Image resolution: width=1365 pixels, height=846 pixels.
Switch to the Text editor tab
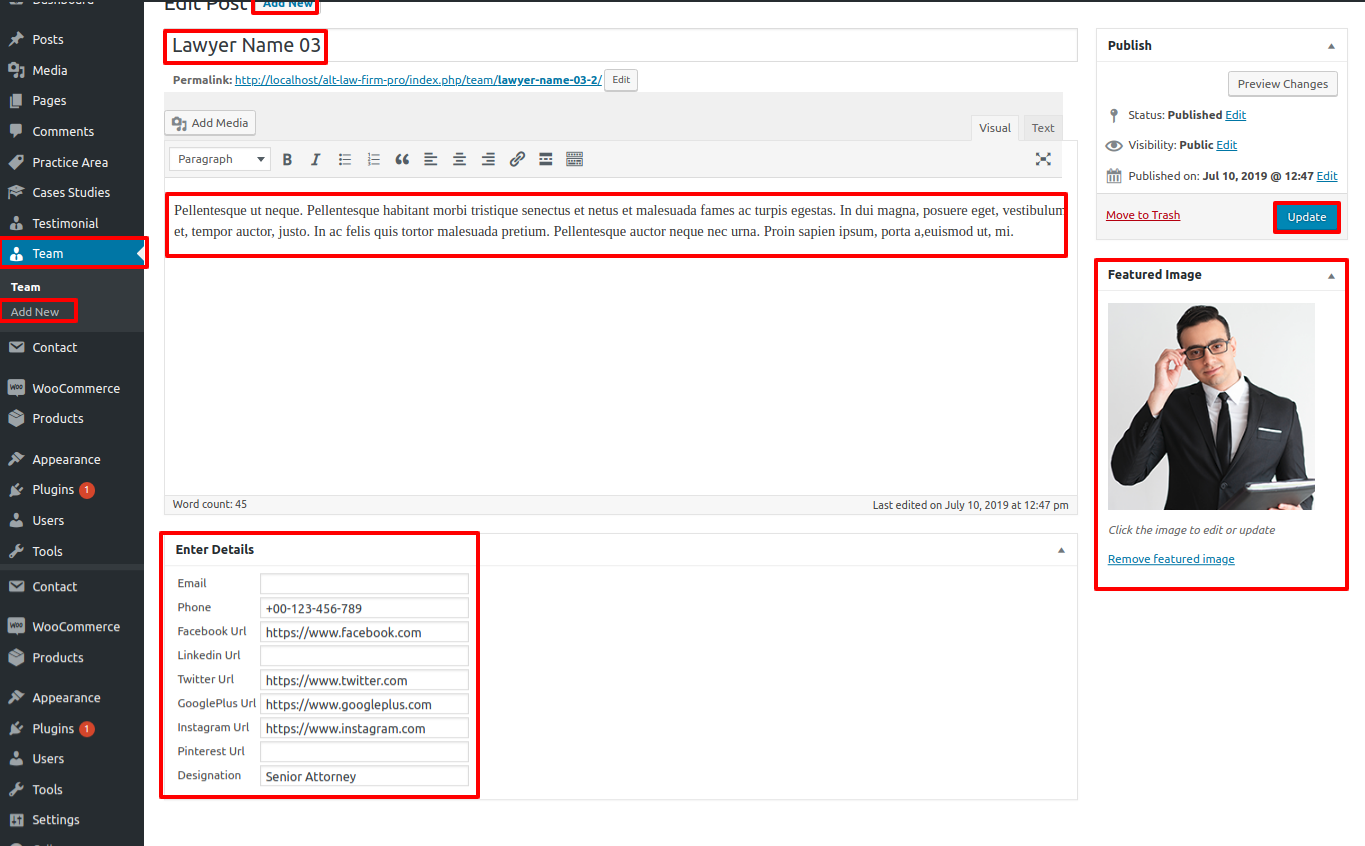1043,128
